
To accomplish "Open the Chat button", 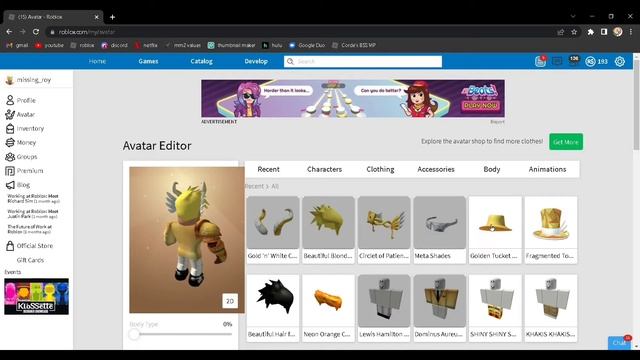I will pyautogui.click(x=619, y=342).
